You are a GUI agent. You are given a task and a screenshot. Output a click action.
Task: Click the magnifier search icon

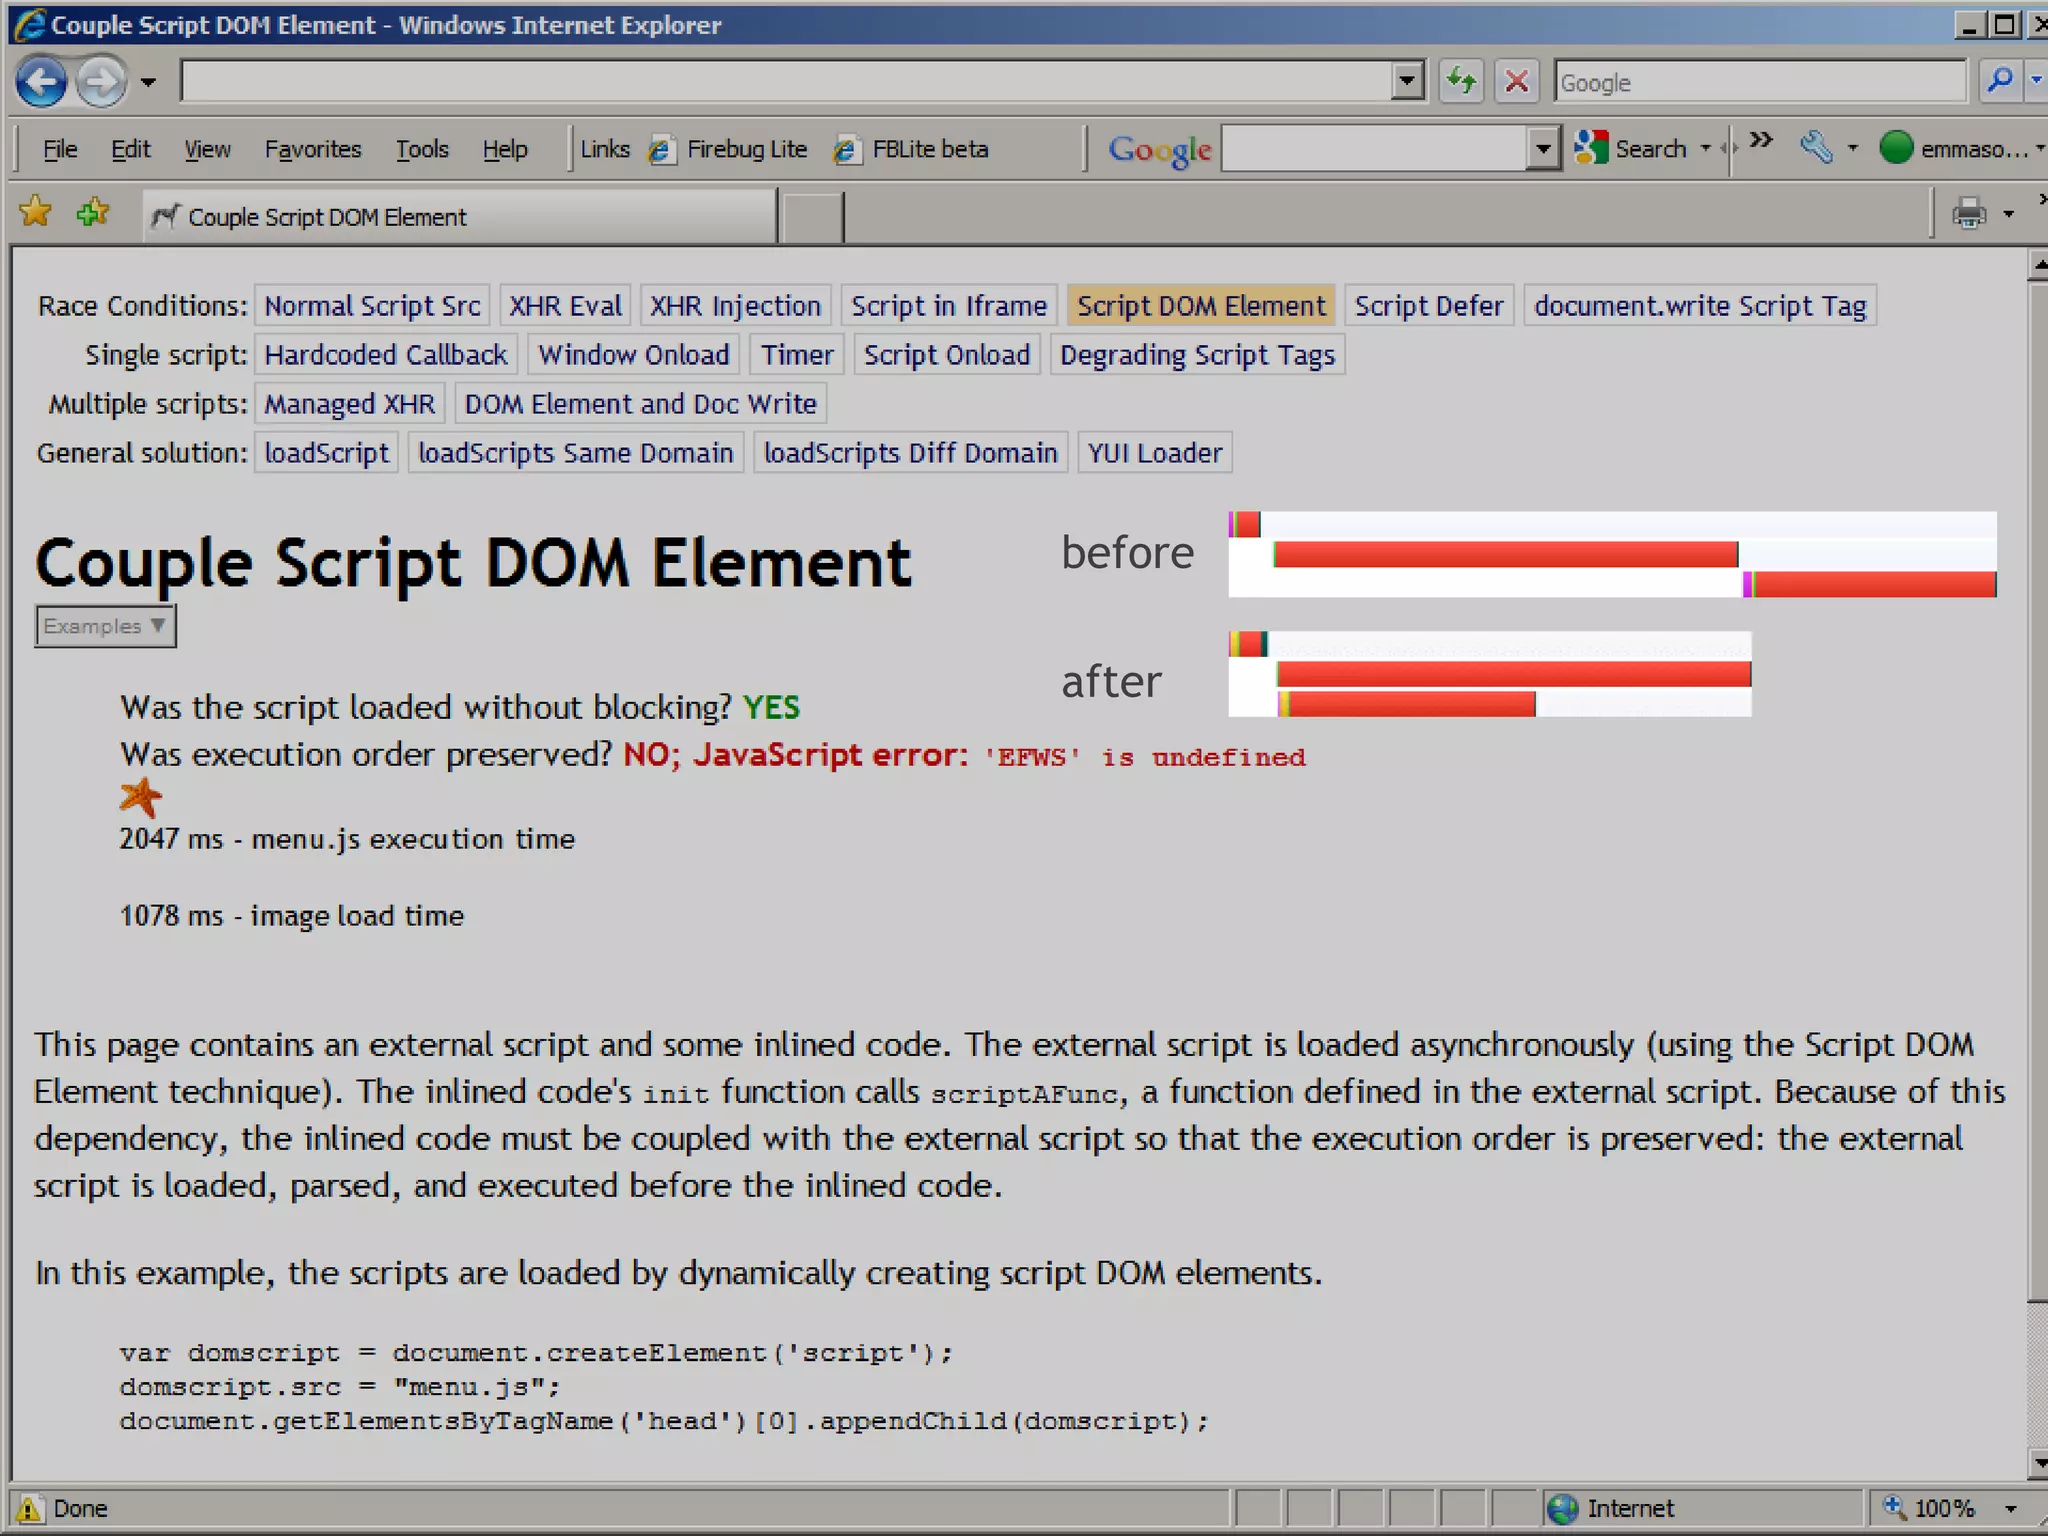pos(1999,81)
